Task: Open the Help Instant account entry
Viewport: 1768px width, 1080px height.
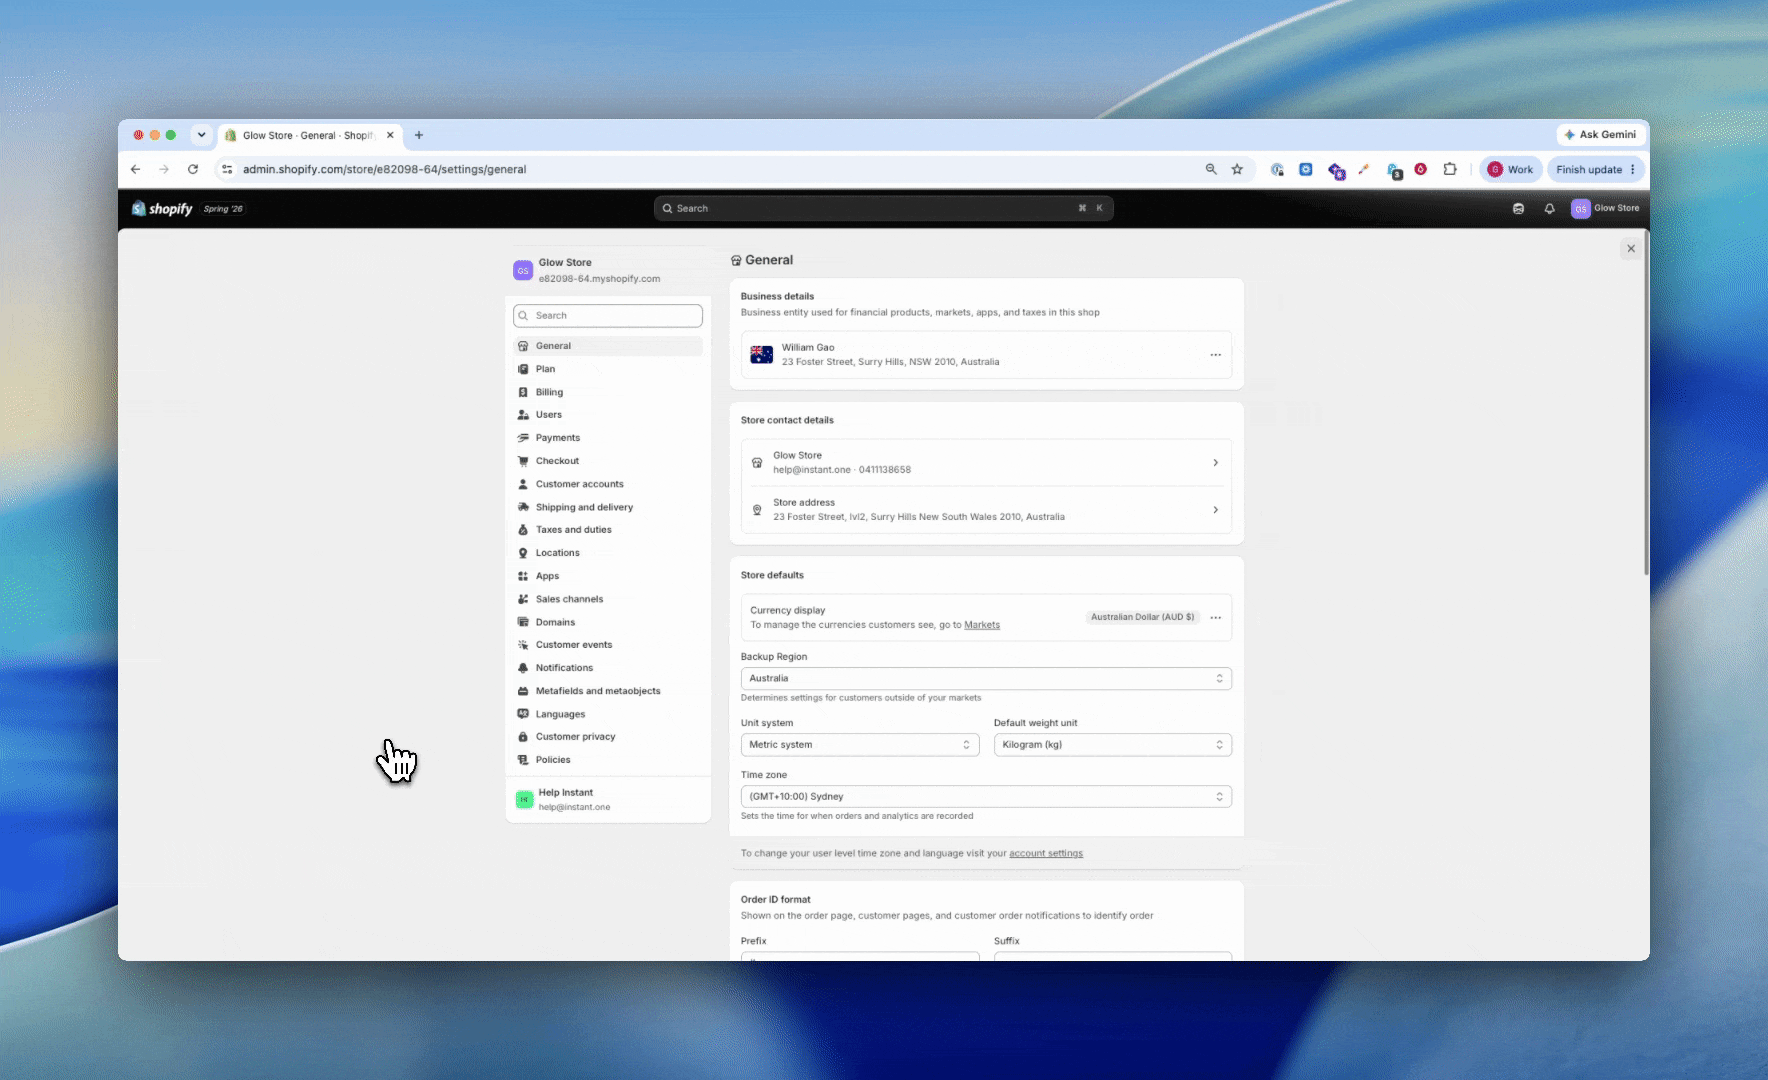Action: [x=607, y=799]
